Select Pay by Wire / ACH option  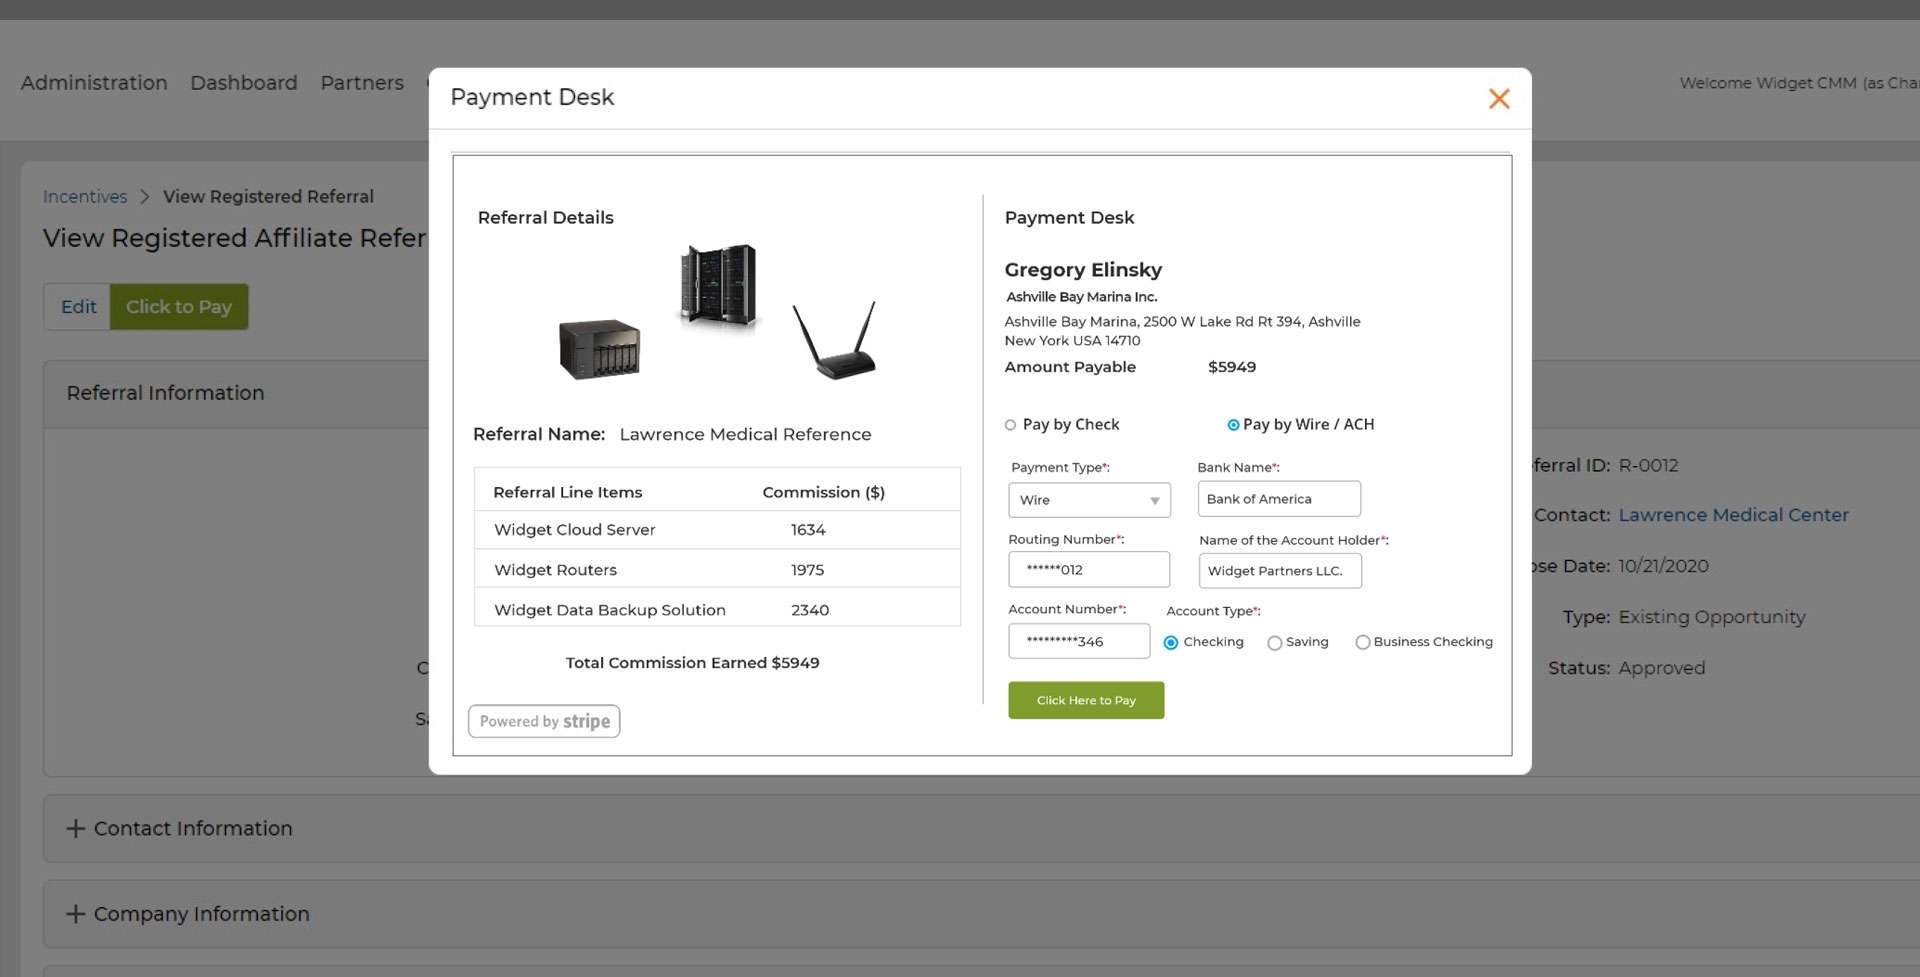pos(1232,425)
